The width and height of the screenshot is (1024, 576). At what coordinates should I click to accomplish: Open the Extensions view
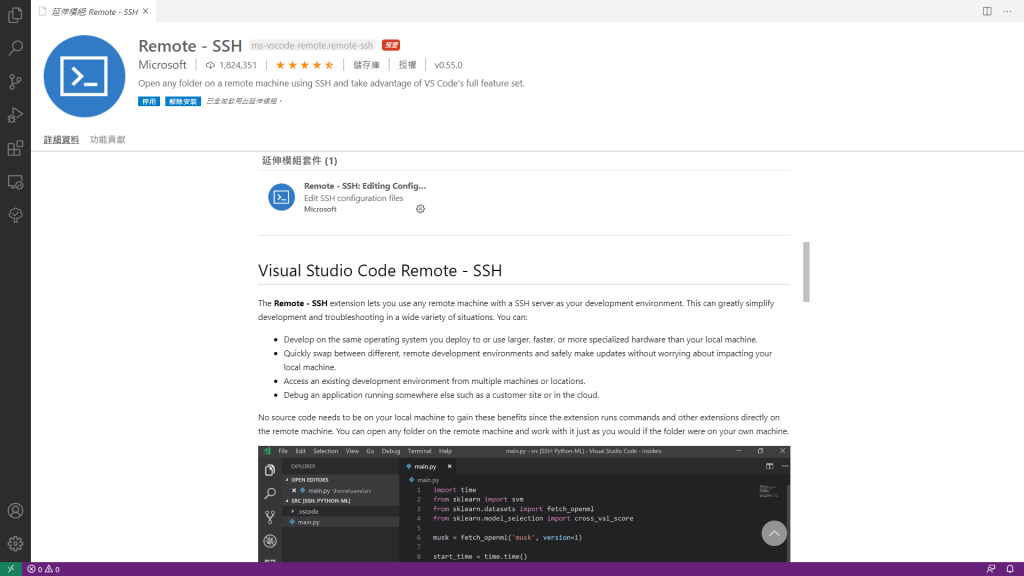pyautogui.click(x=15, y=148)
